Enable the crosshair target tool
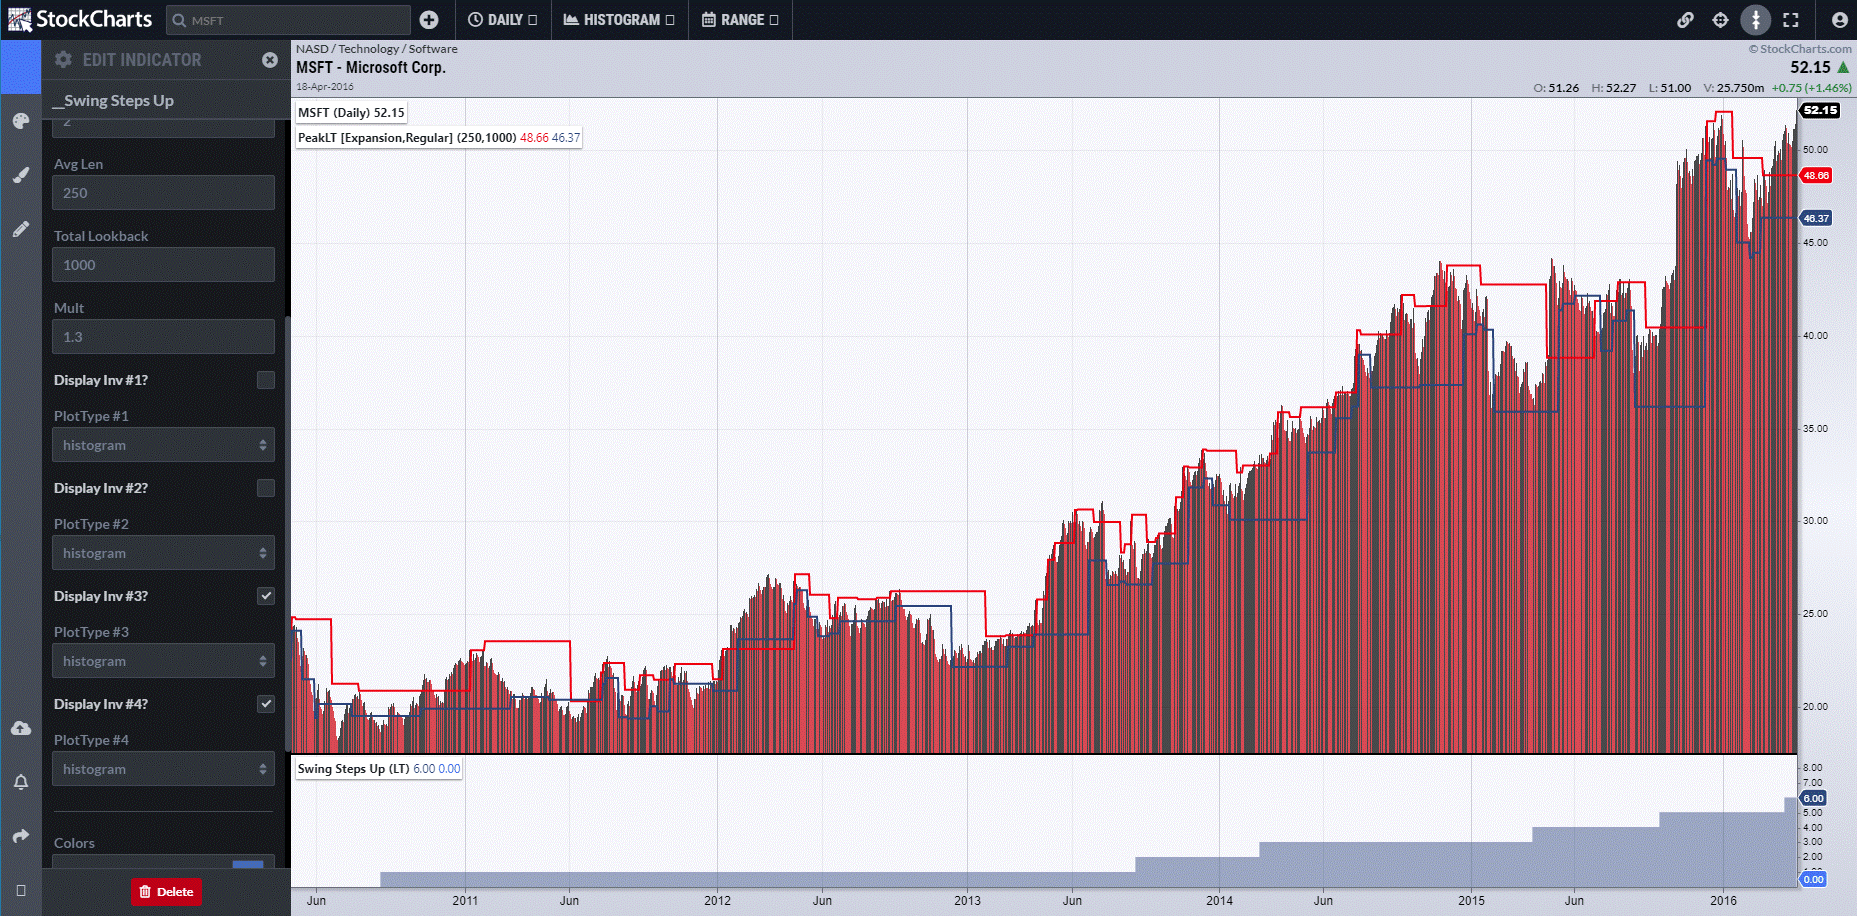 tap(1720, 20)
